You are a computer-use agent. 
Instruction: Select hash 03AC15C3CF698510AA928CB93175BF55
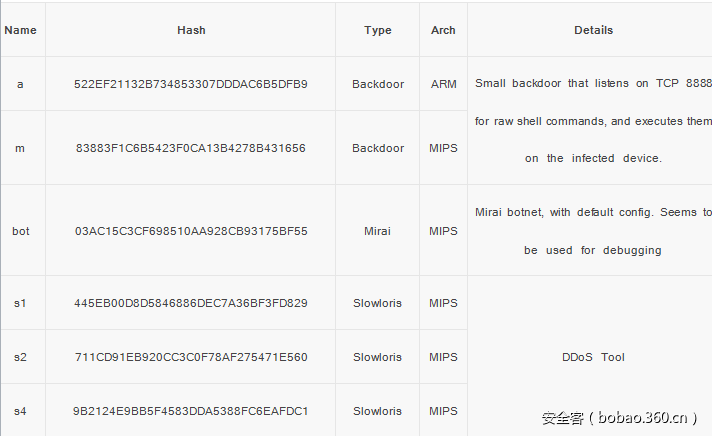191,231
